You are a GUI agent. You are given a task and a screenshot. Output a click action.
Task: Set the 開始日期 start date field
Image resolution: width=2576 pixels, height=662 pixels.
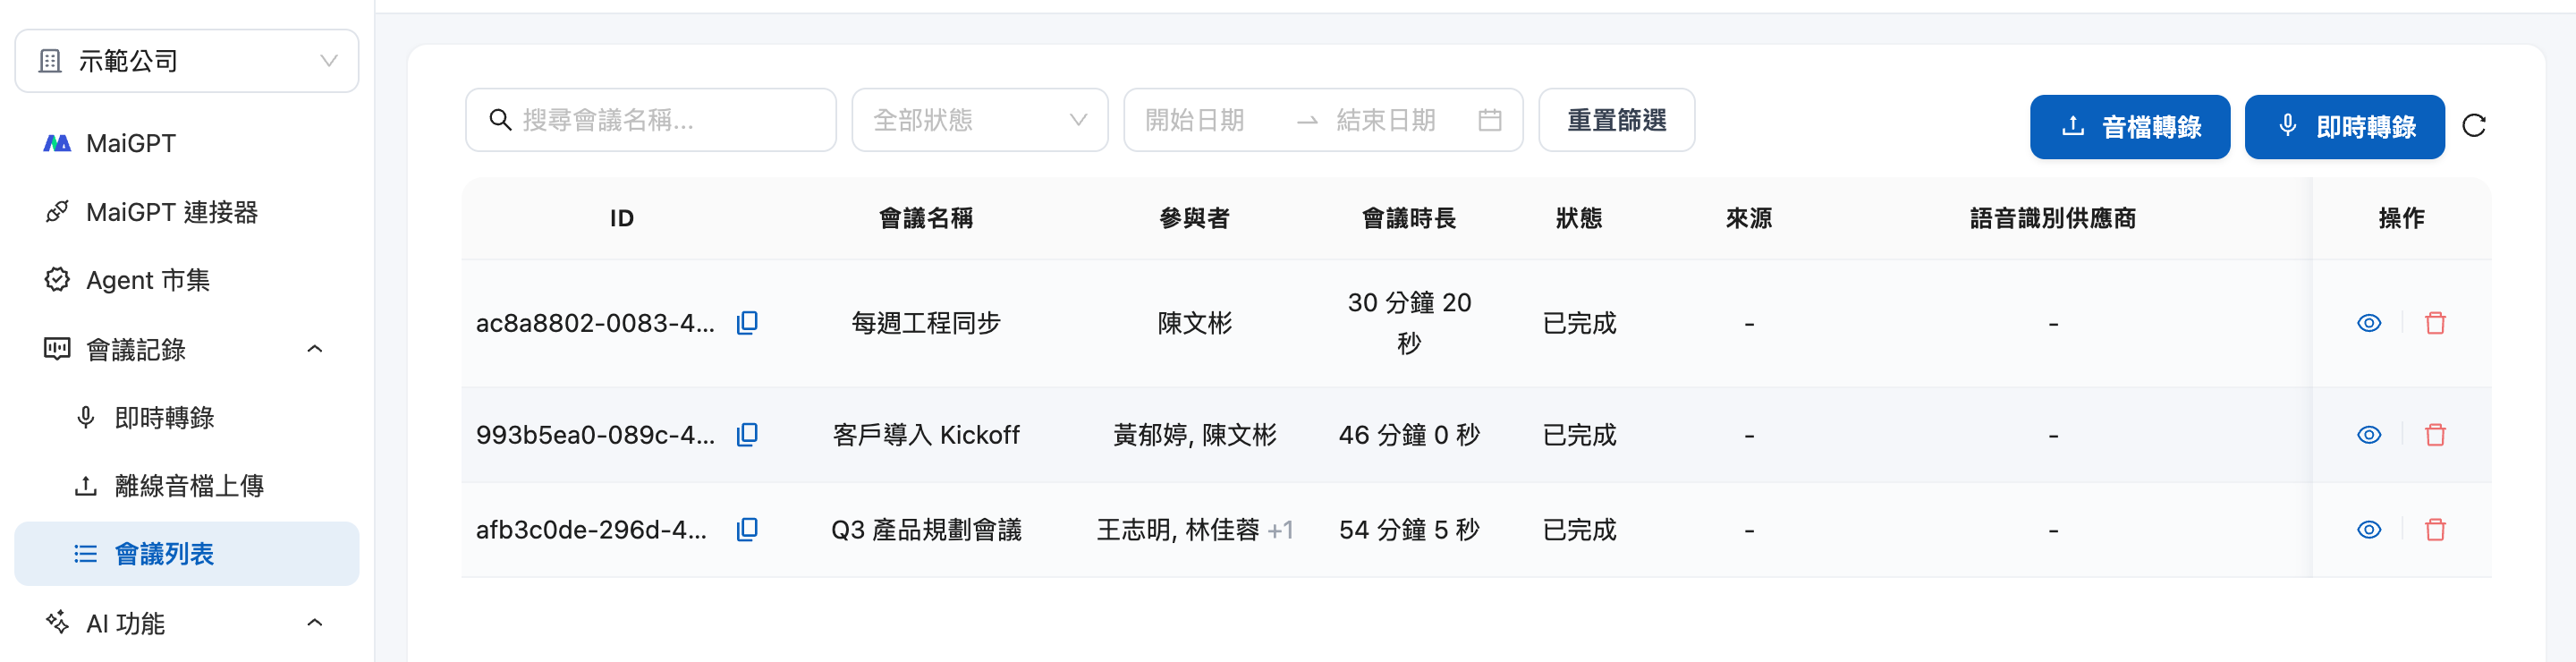pyautogui.click(x=1208, y=120)
